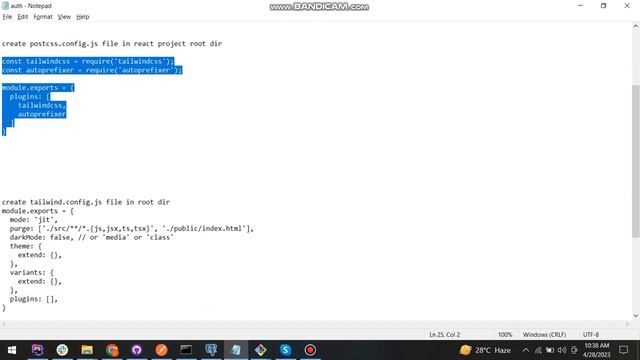Click the UTF-8 encoding status entry
Image resolution: width=640 pixels, height=360 pixels.
point(591,334)
